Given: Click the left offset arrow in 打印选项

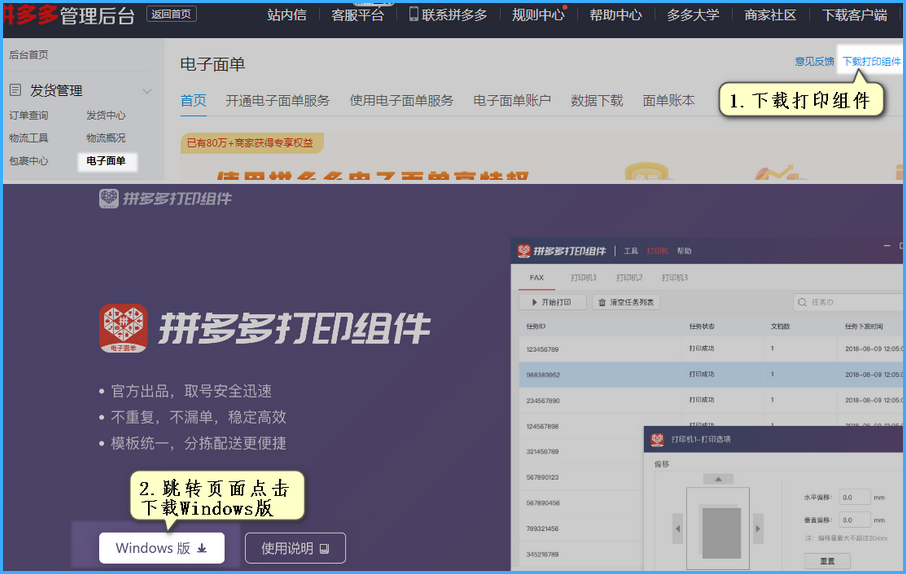Looking at the screenshot, I should coord(678,528).
